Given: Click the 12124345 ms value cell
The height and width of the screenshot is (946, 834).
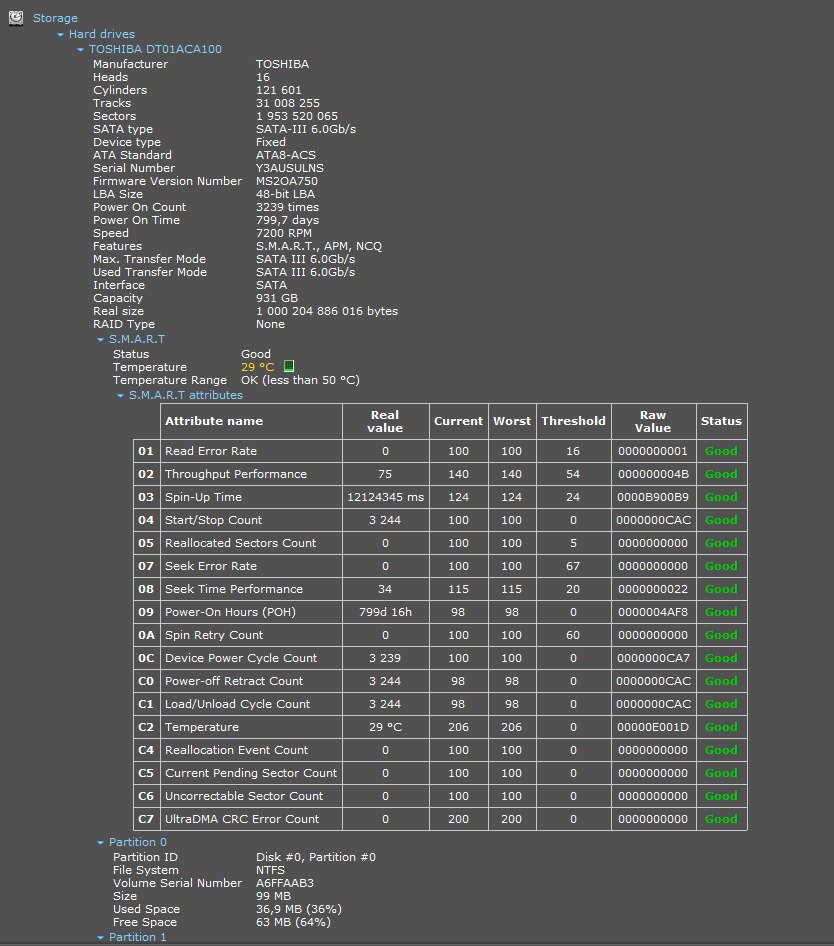Looking at the screenshot, I should tap(386, 497).
